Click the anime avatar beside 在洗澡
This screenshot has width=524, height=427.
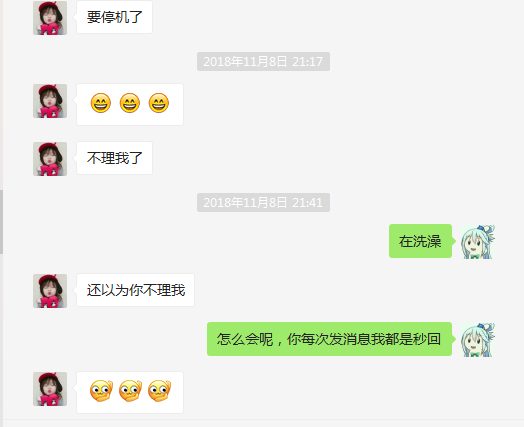(478, 242)
